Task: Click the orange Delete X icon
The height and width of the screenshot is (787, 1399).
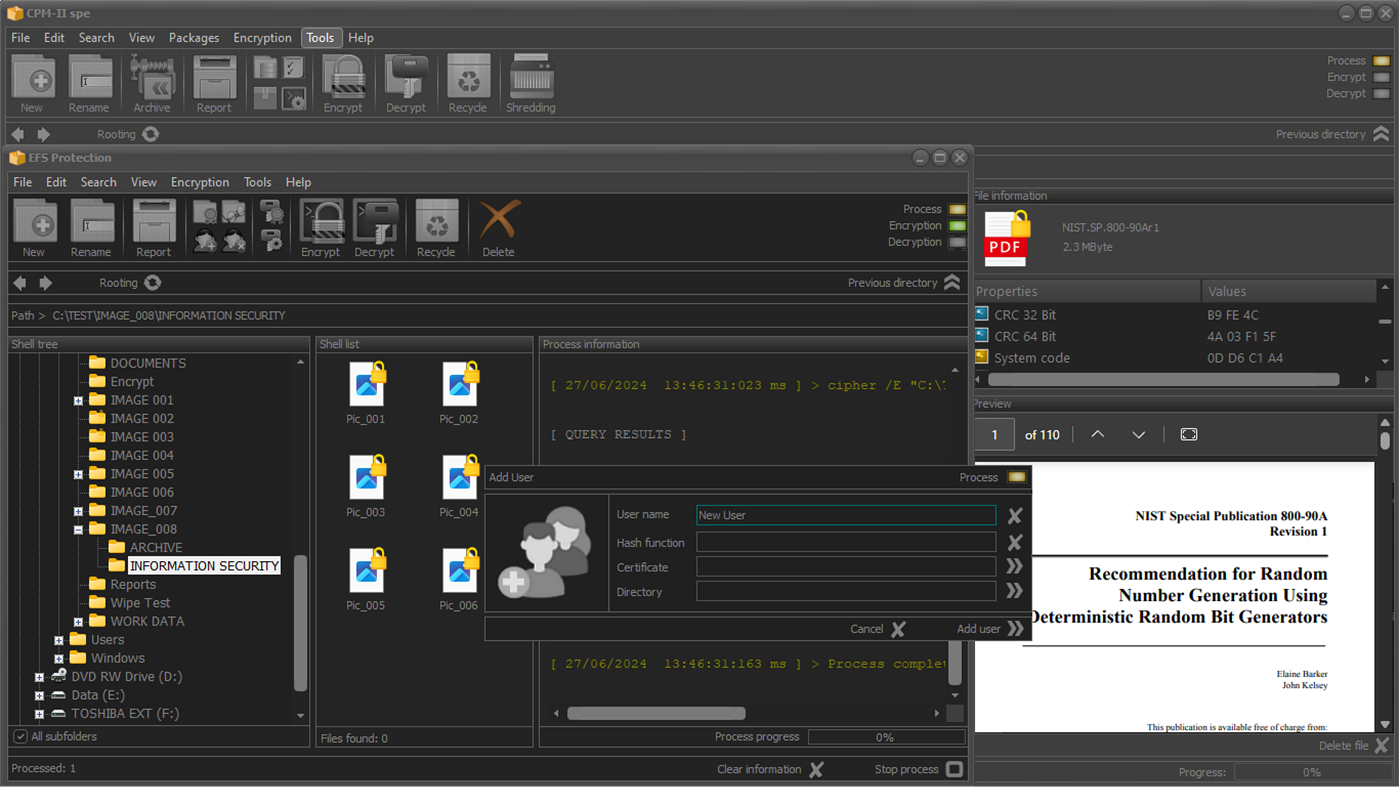Action: coord(498,220)
